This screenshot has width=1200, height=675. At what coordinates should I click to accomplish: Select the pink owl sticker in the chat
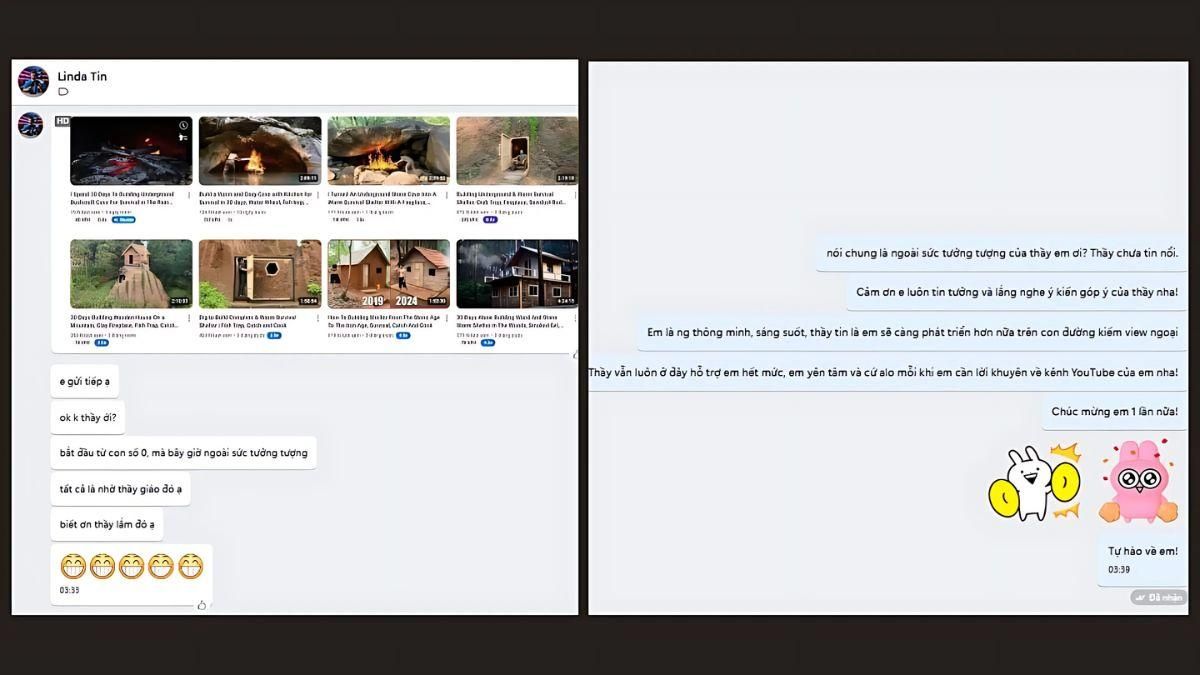click(1137, 480)
